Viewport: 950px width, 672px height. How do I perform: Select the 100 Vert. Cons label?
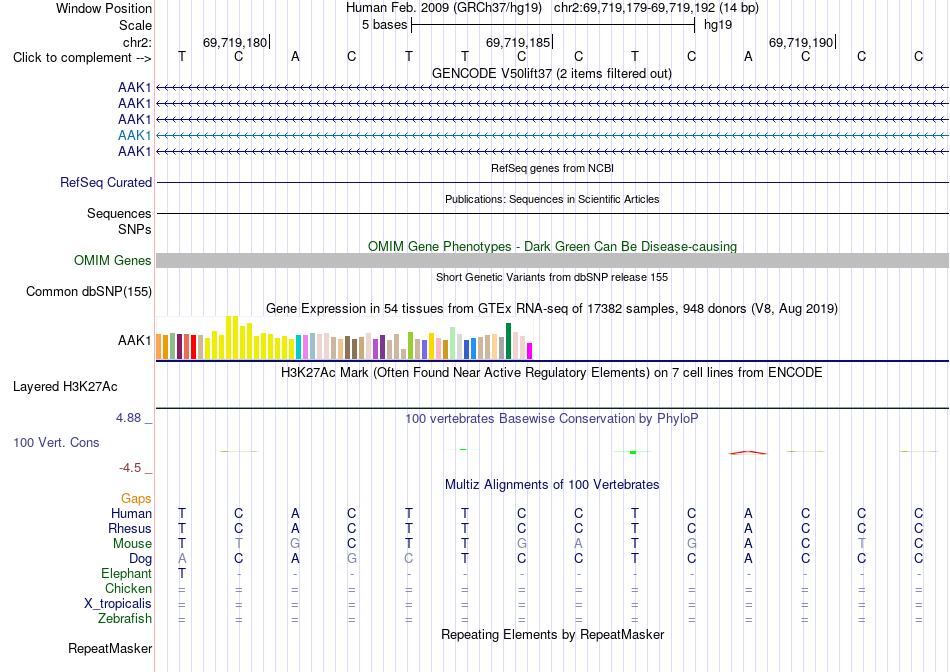click(56, 442)
